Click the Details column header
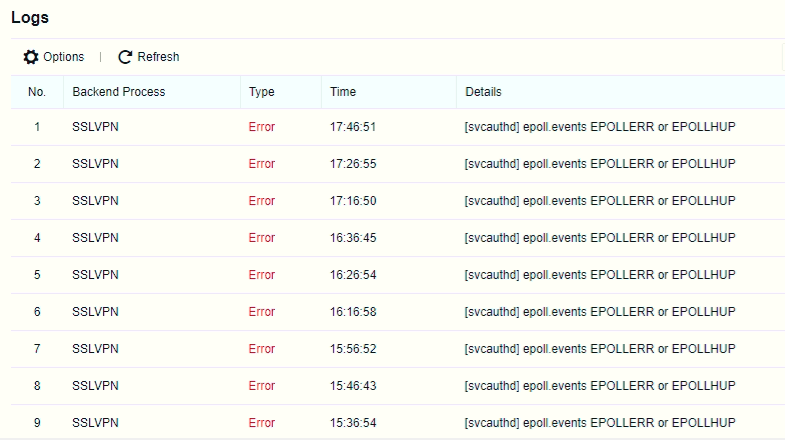This screenshot has width=785, height=440. point(484,92)
